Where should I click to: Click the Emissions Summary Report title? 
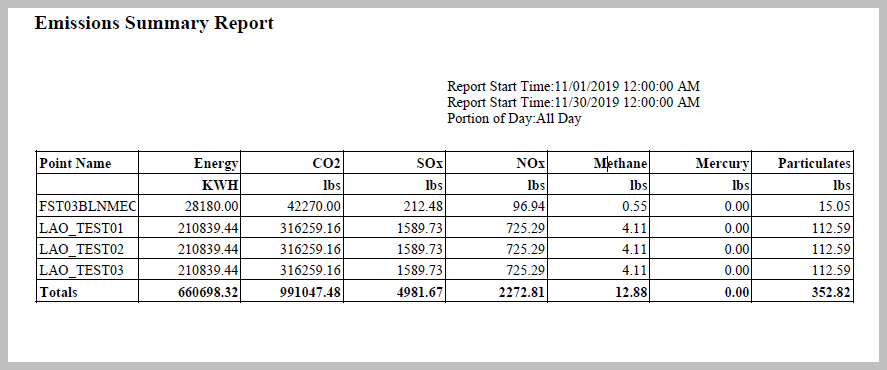tap(154, 23)
